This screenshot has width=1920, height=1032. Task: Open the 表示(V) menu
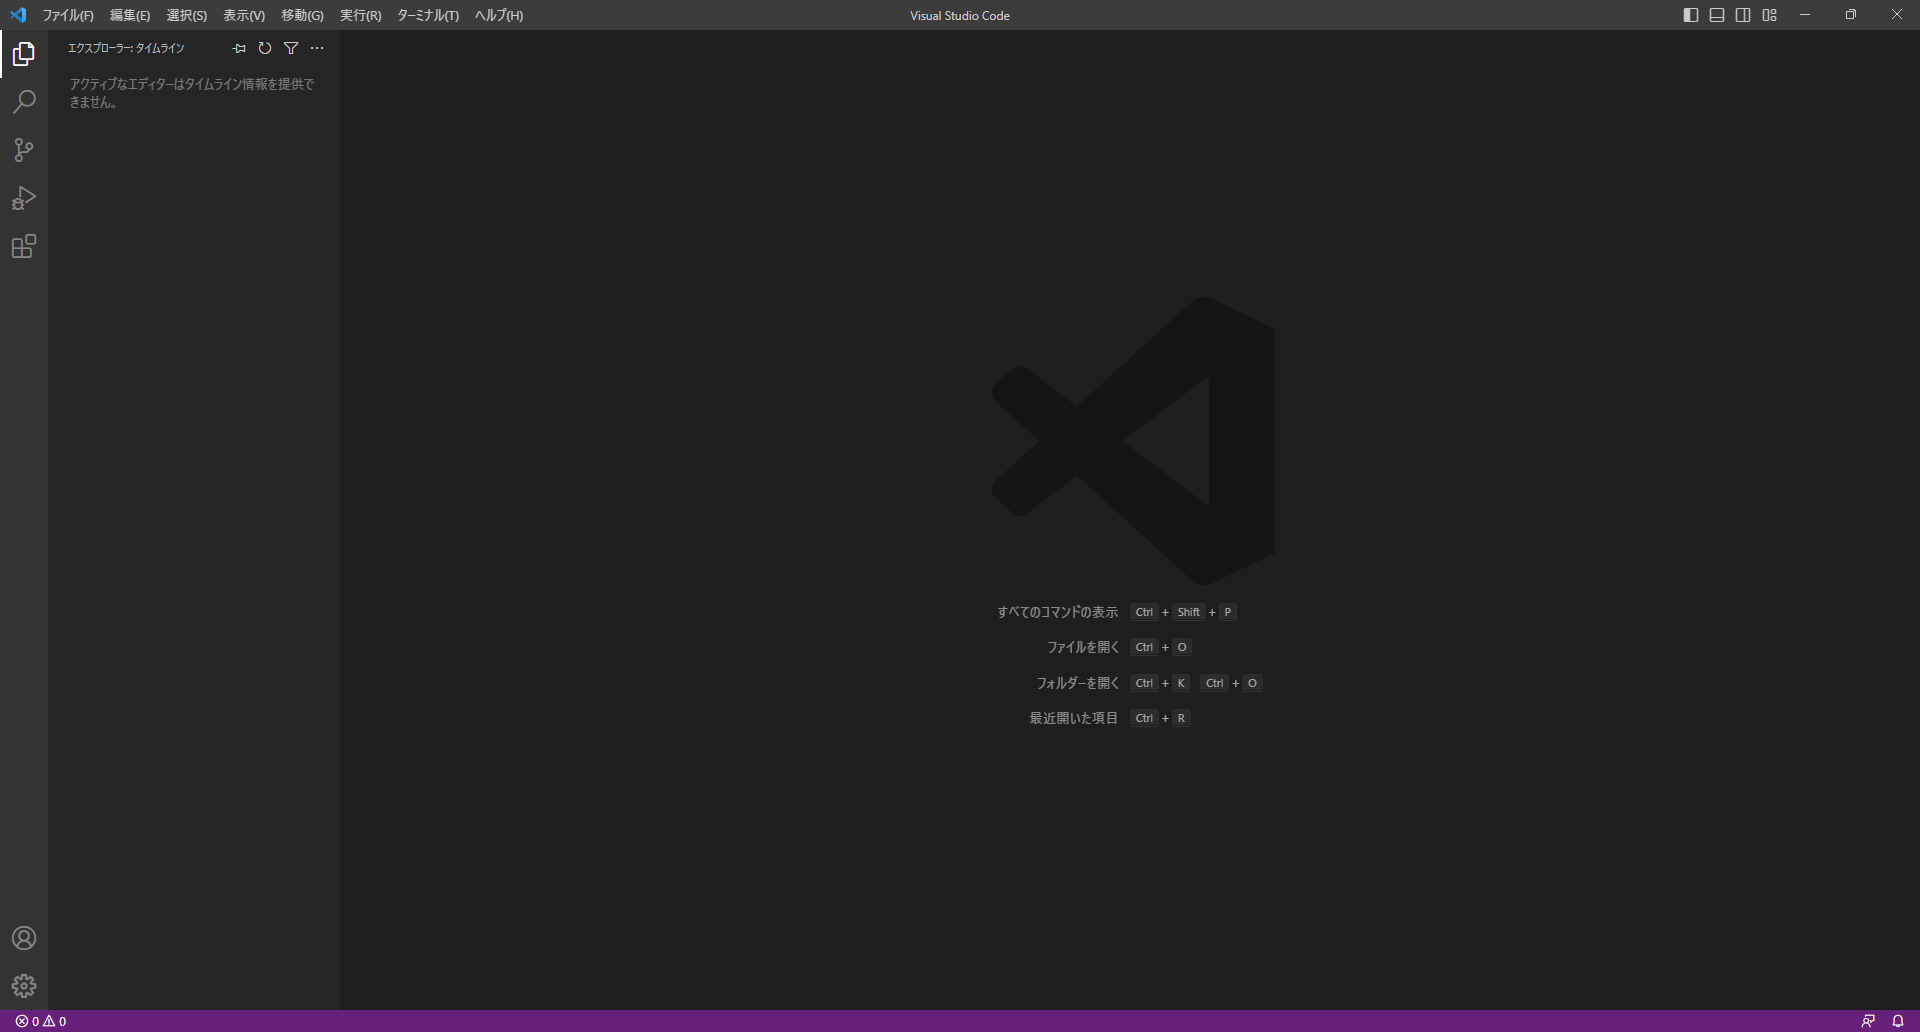244,15
